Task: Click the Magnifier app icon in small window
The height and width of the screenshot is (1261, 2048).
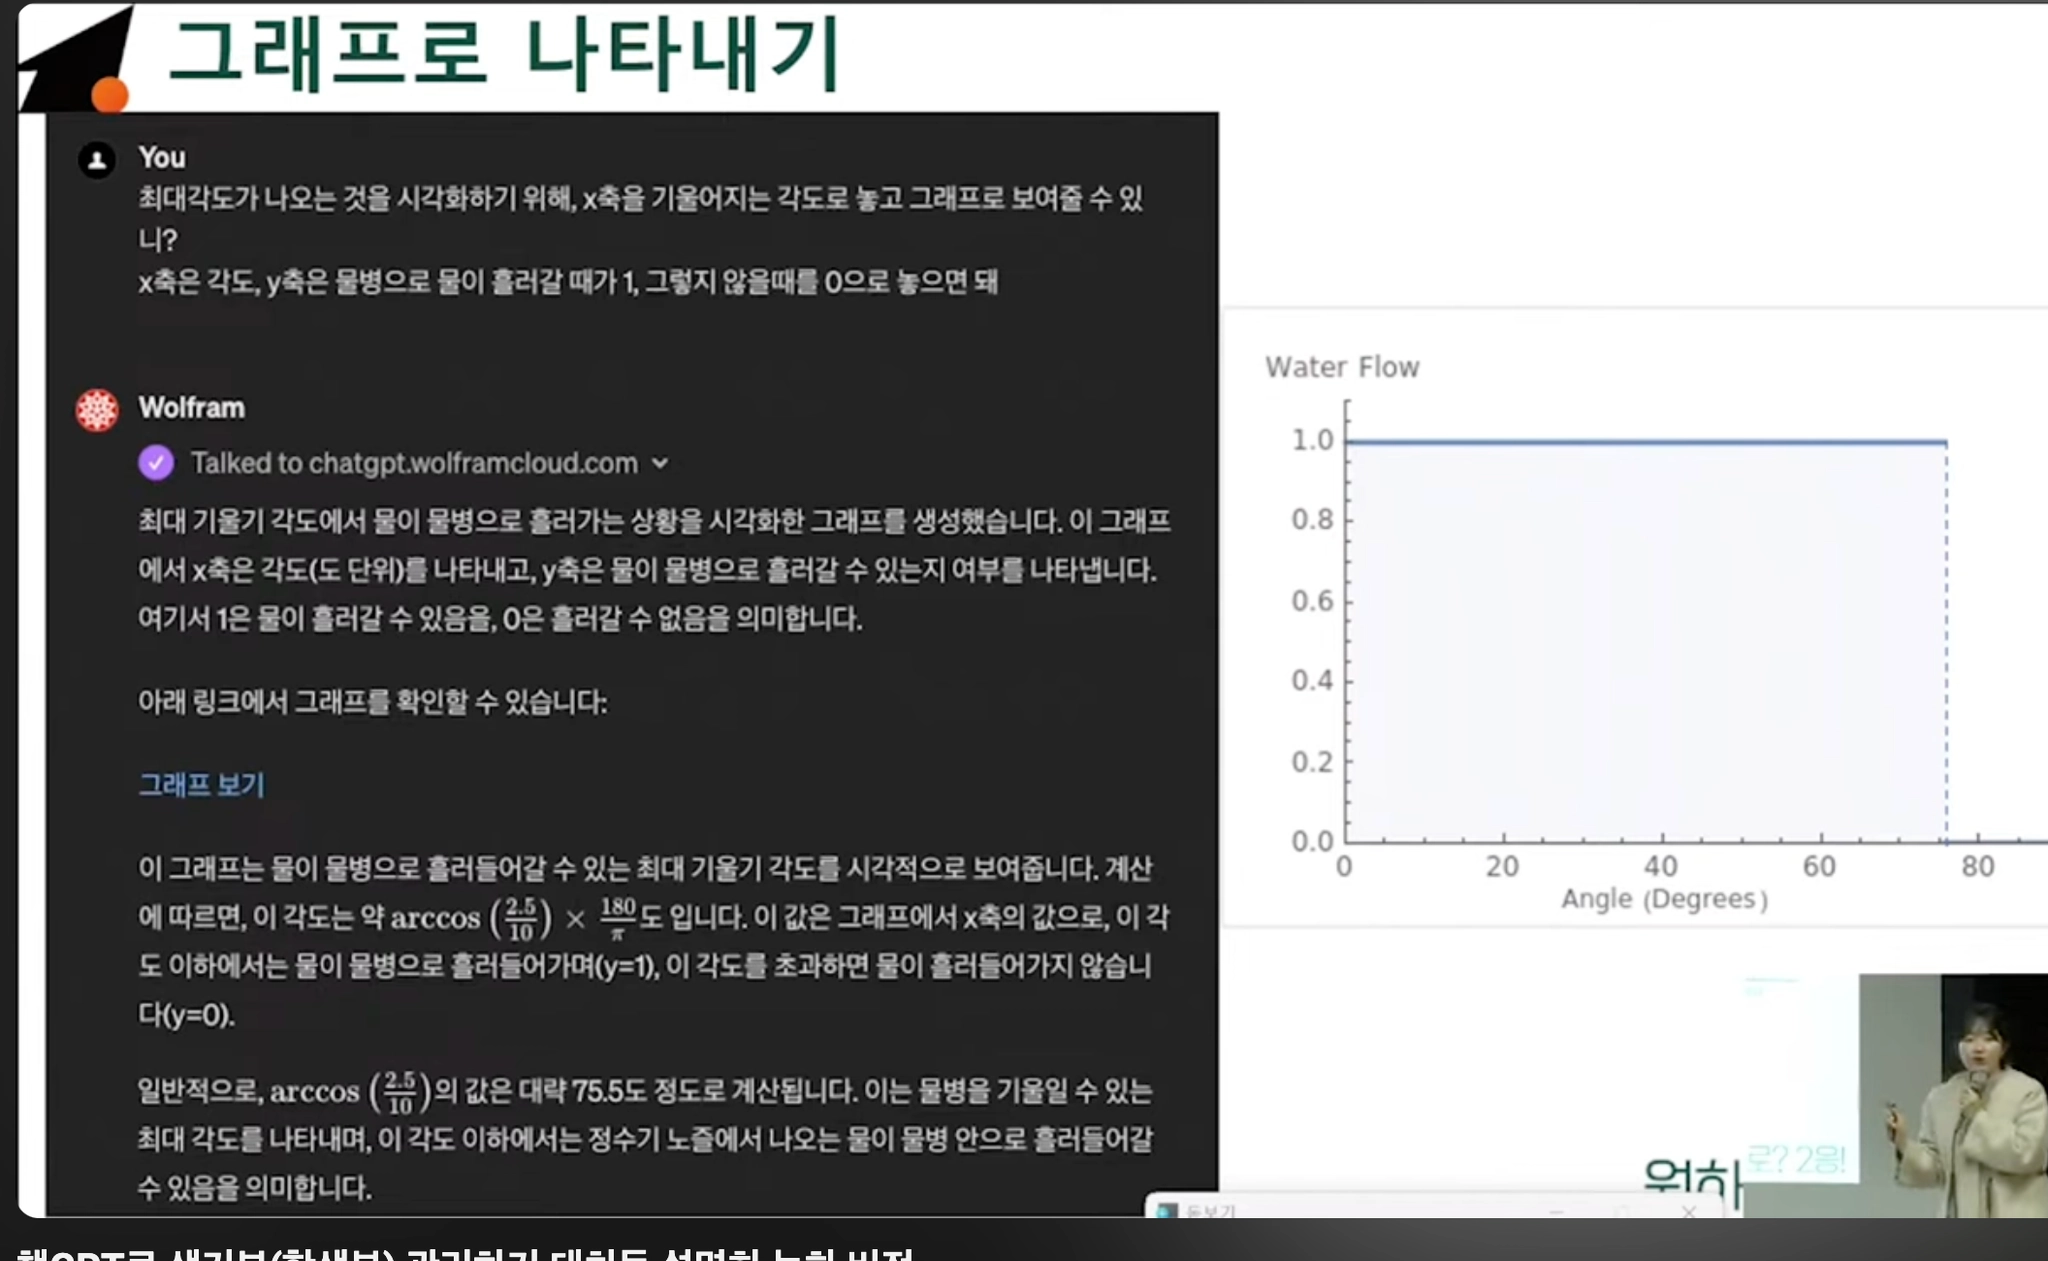Action: (x=1166, y=1211)
